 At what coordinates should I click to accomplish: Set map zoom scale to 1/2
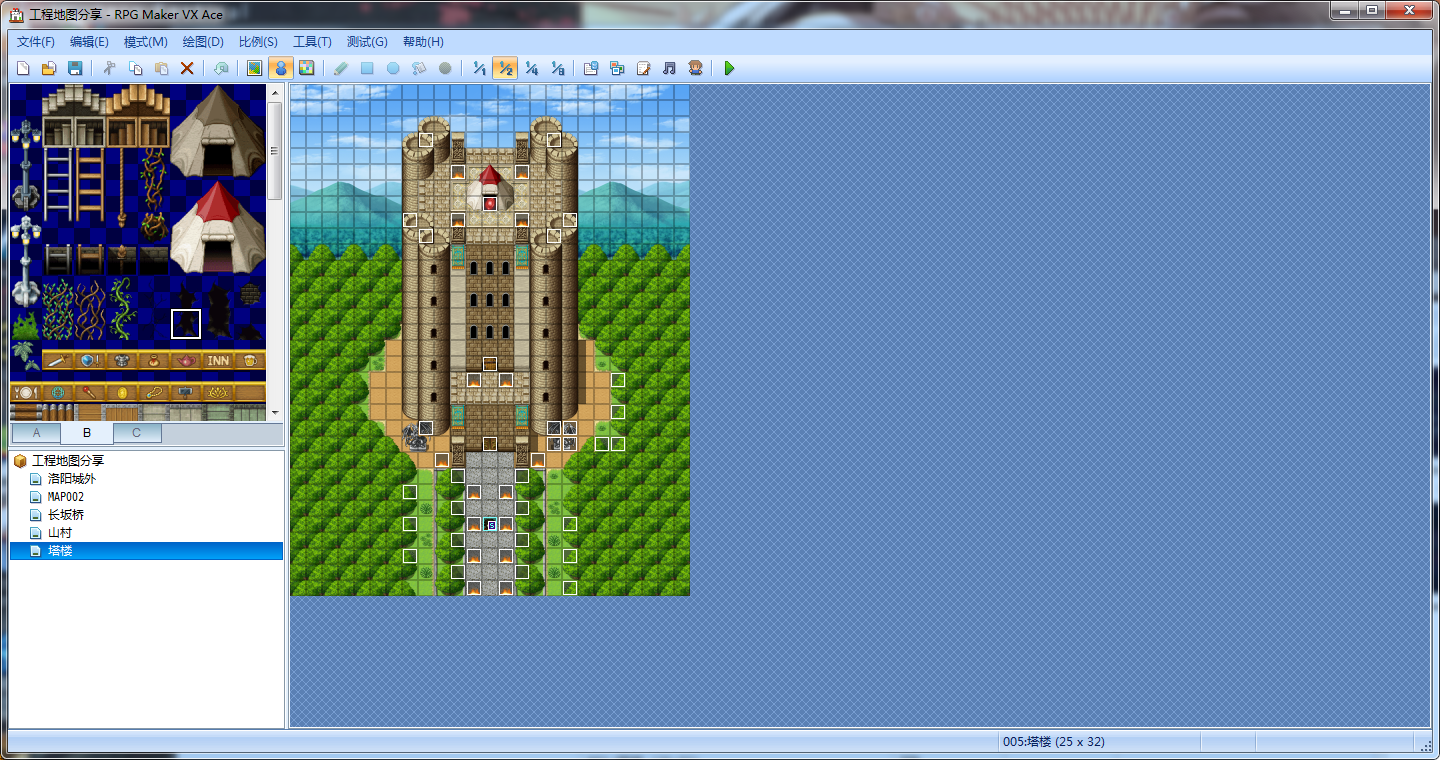tap(505, 68)
